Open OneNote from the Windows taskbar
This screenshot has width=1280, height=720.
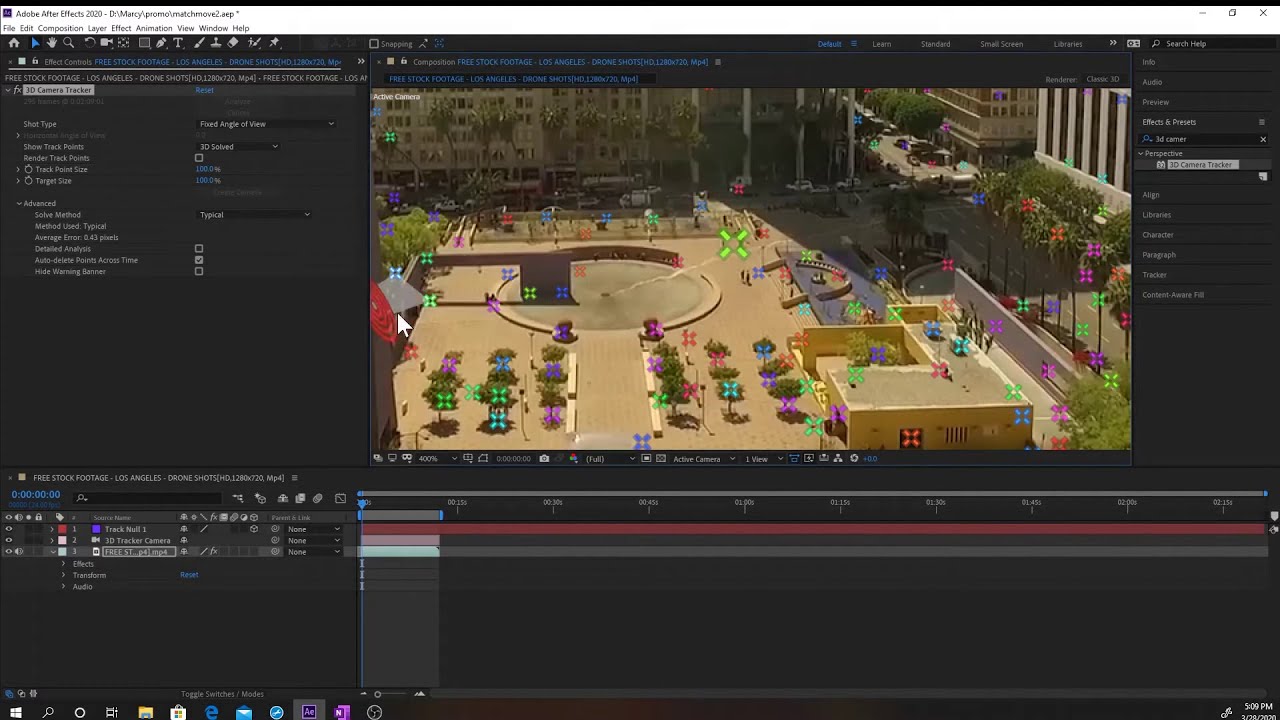(341, 712)
